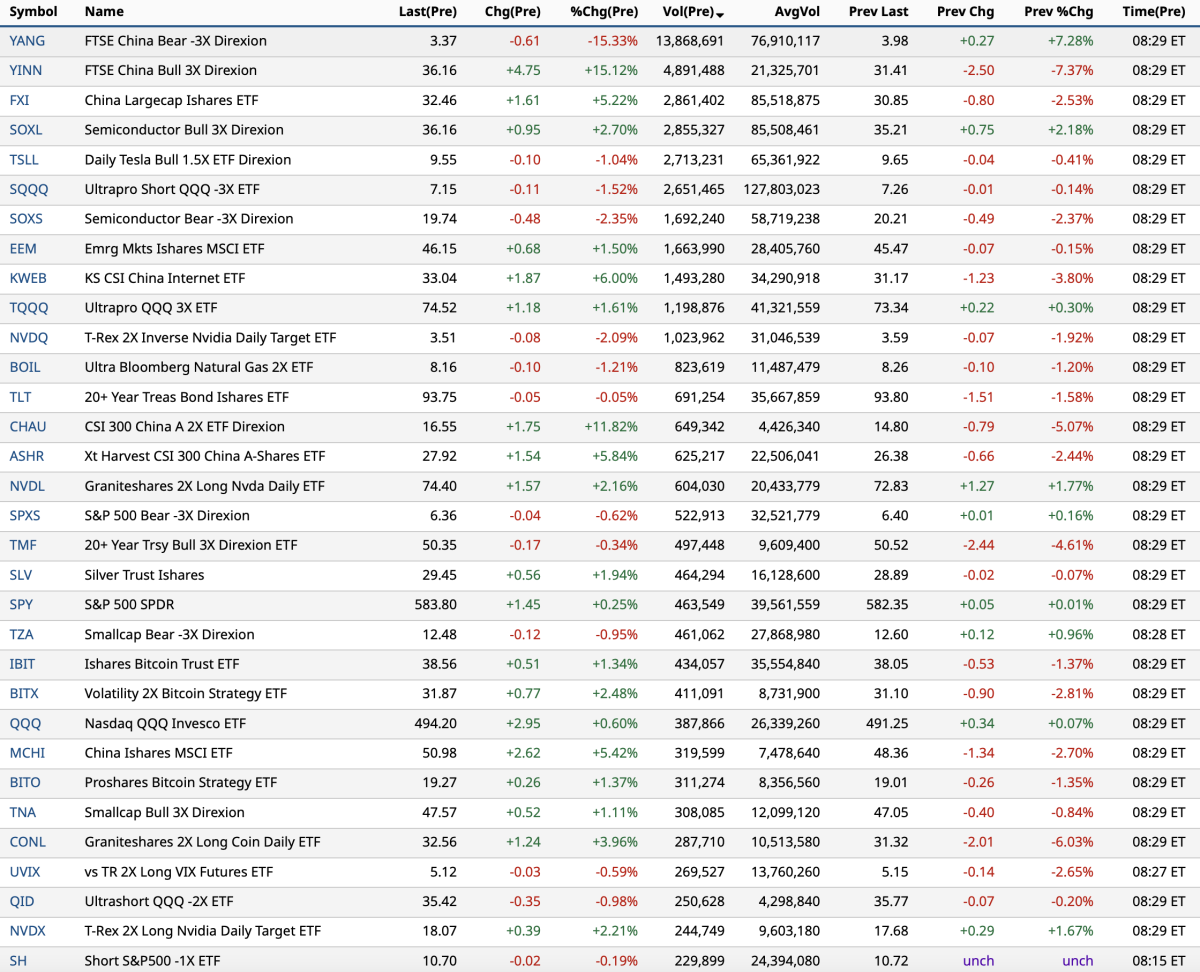The image size is (1200, 972).
Task: Click the KWEB symbol link
Action: [x=27, y=278]
